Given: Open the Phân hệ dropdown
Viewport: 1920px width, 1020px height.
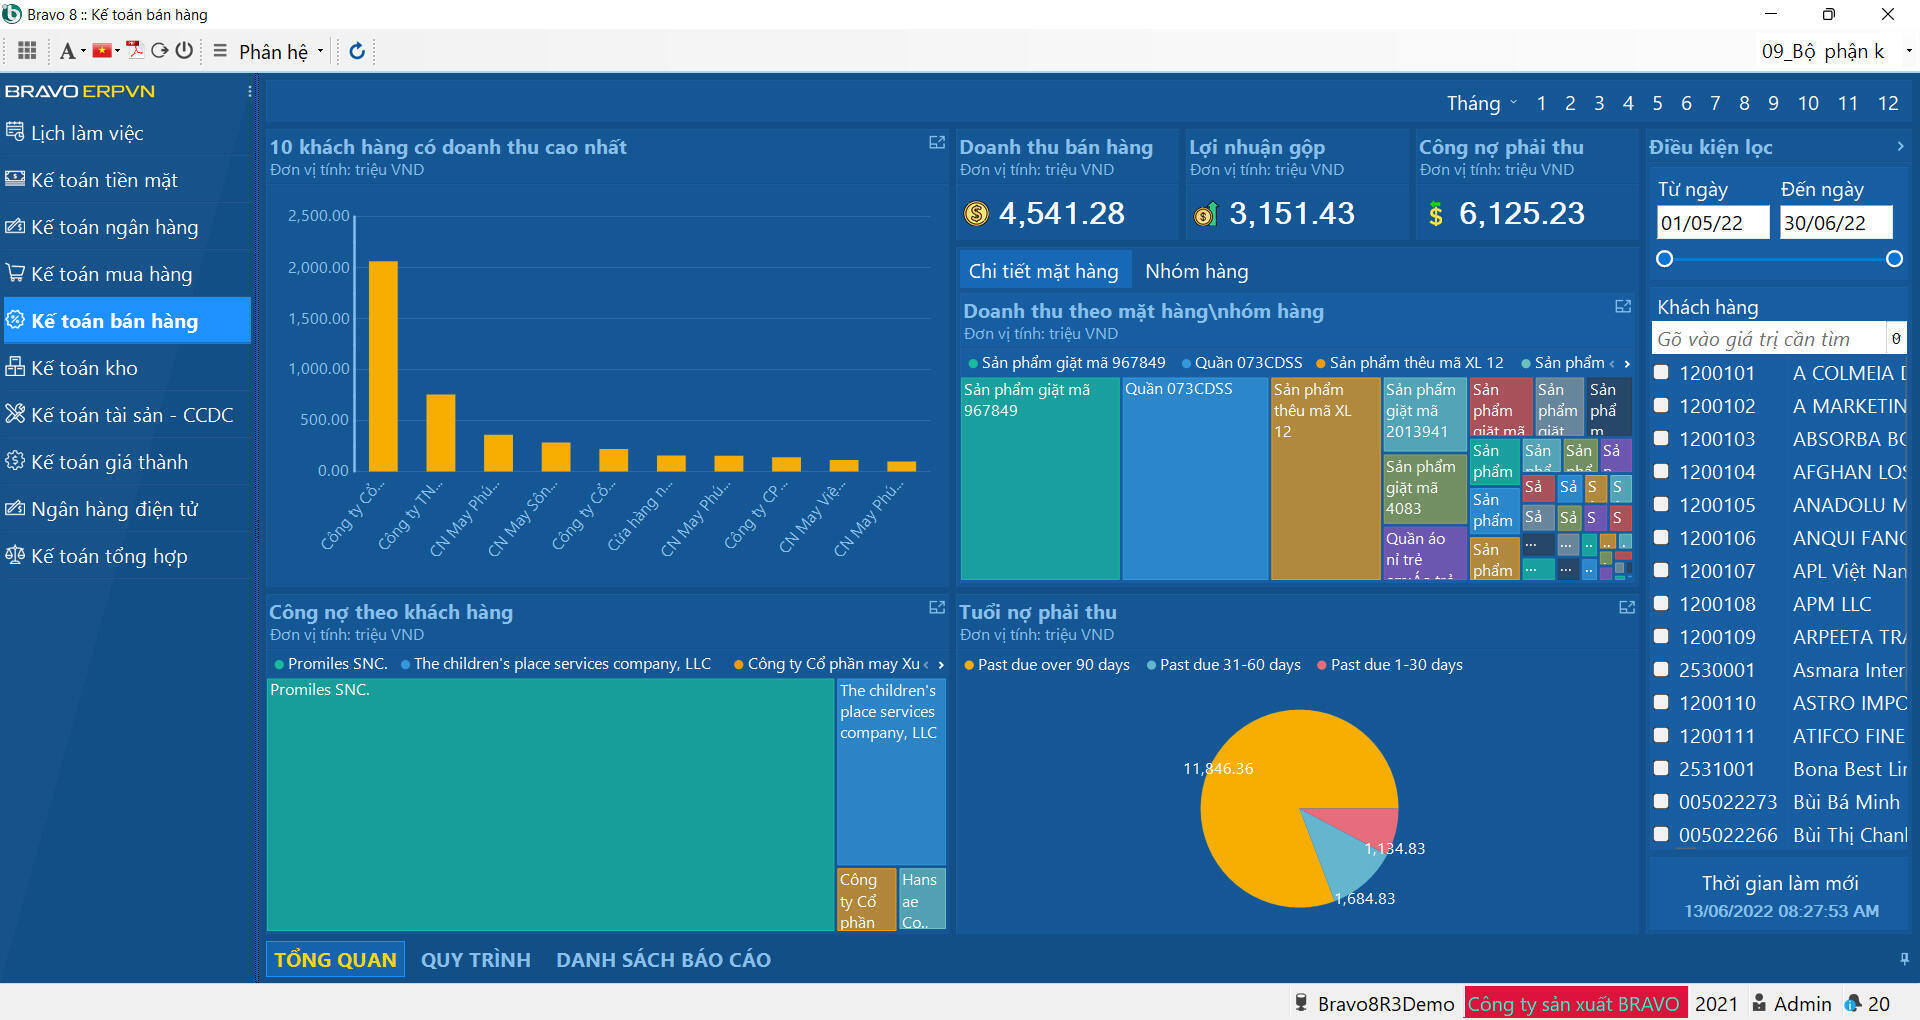Looking at the screenshot, I should coord(281,51).
